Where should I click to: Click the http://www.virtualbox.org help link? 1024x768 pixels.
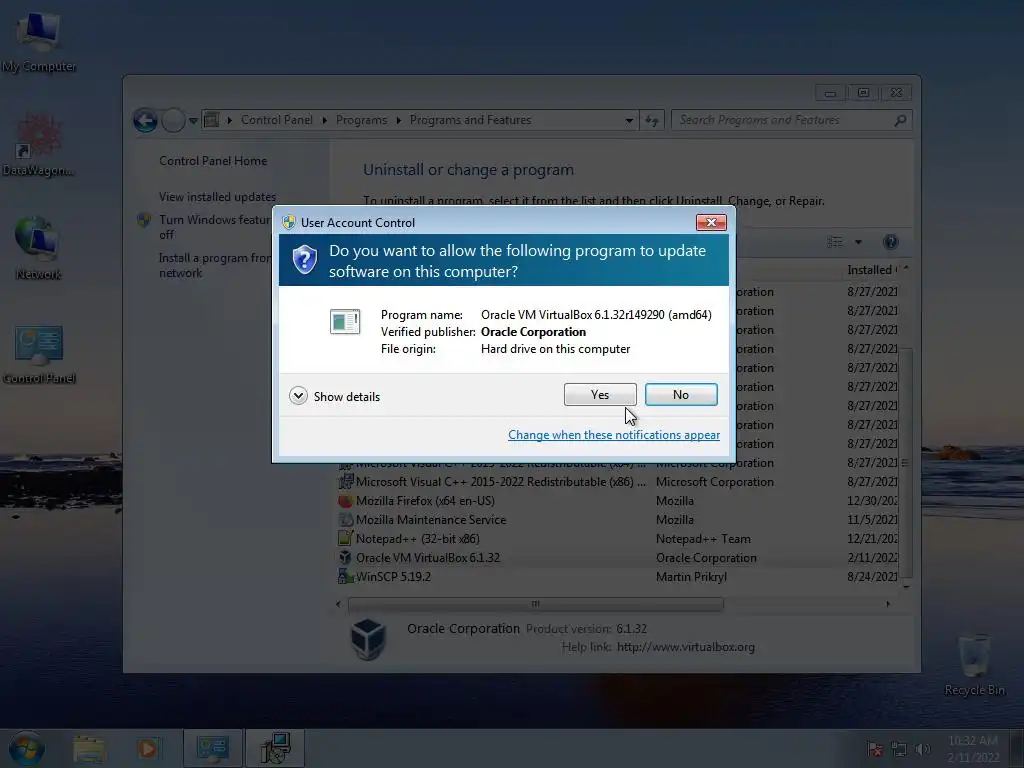(686, 647)
